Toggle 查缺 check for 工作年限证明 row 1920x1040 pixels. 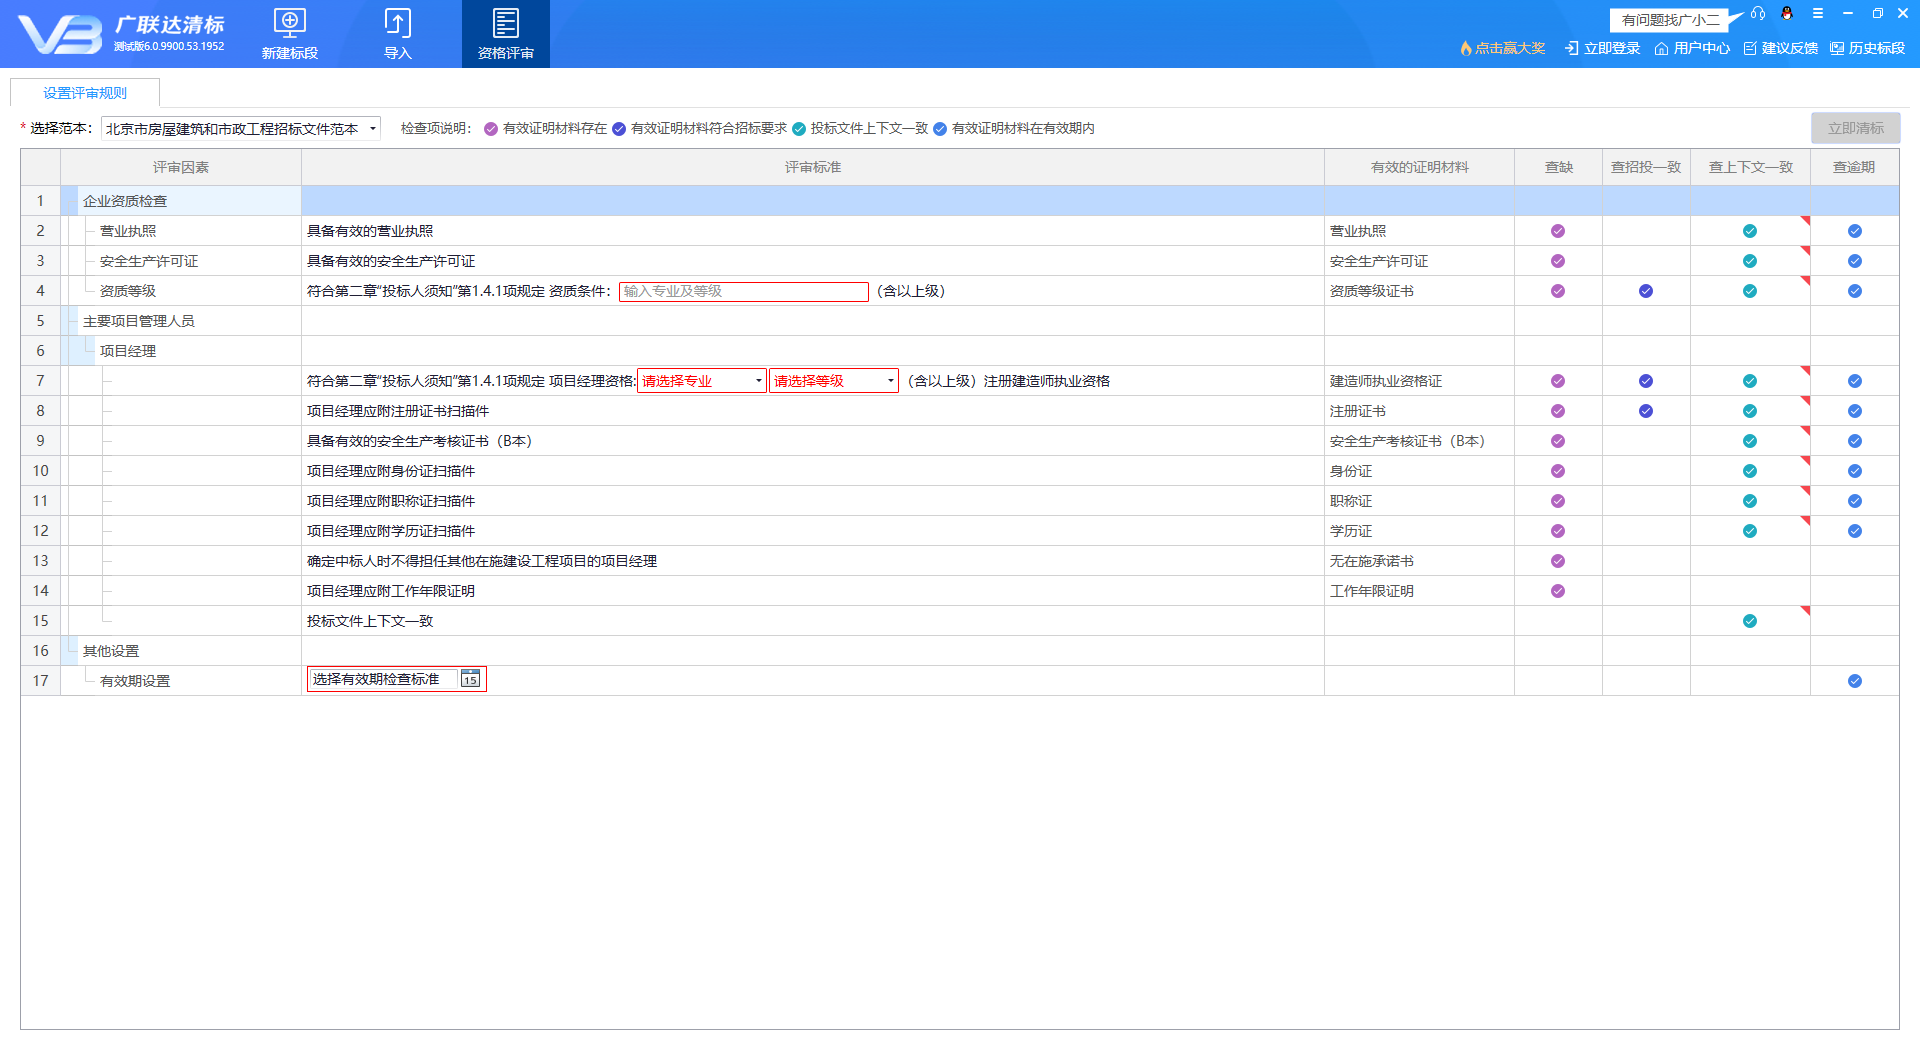(1558, 591)
